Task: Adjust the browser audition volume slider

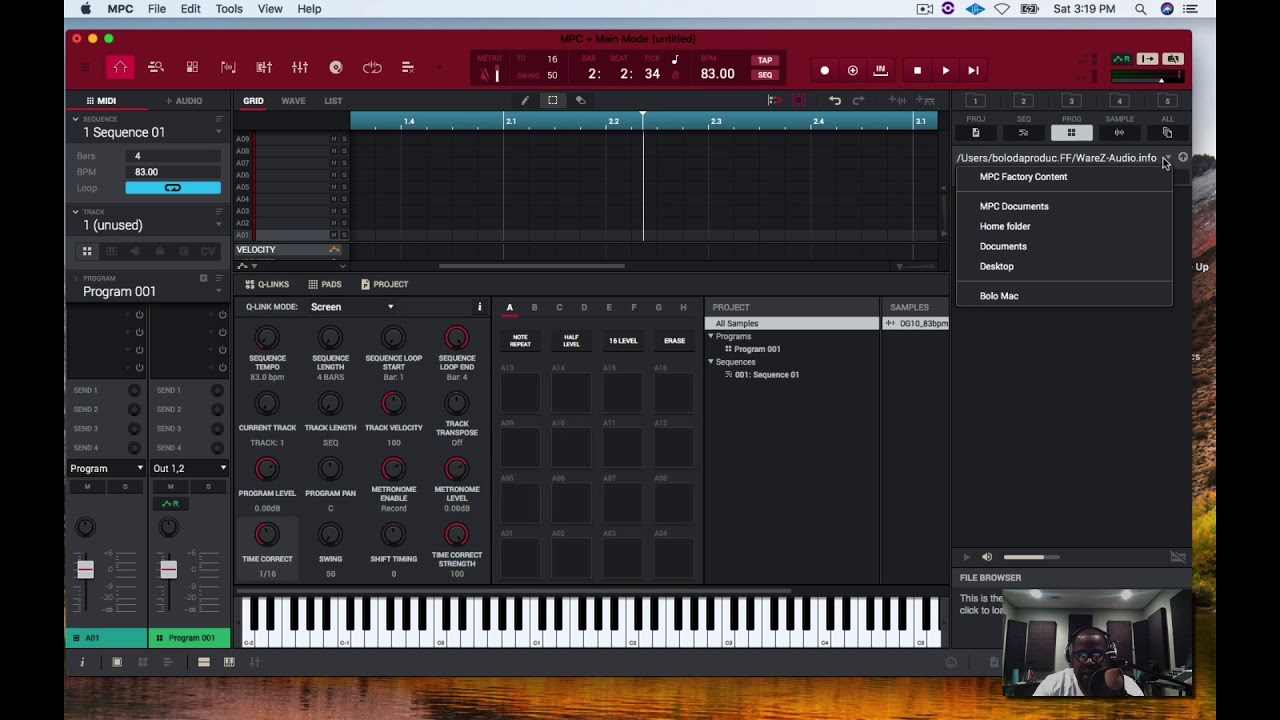Action: pos(1030,557)
